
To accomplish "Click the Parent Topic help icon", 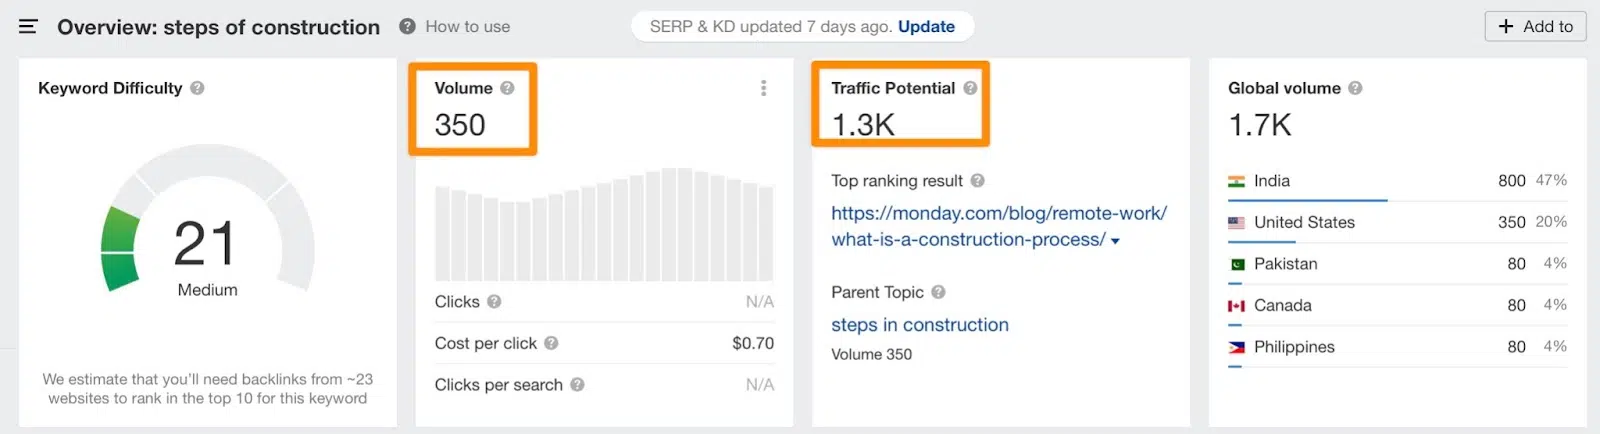I will point(938,292).
